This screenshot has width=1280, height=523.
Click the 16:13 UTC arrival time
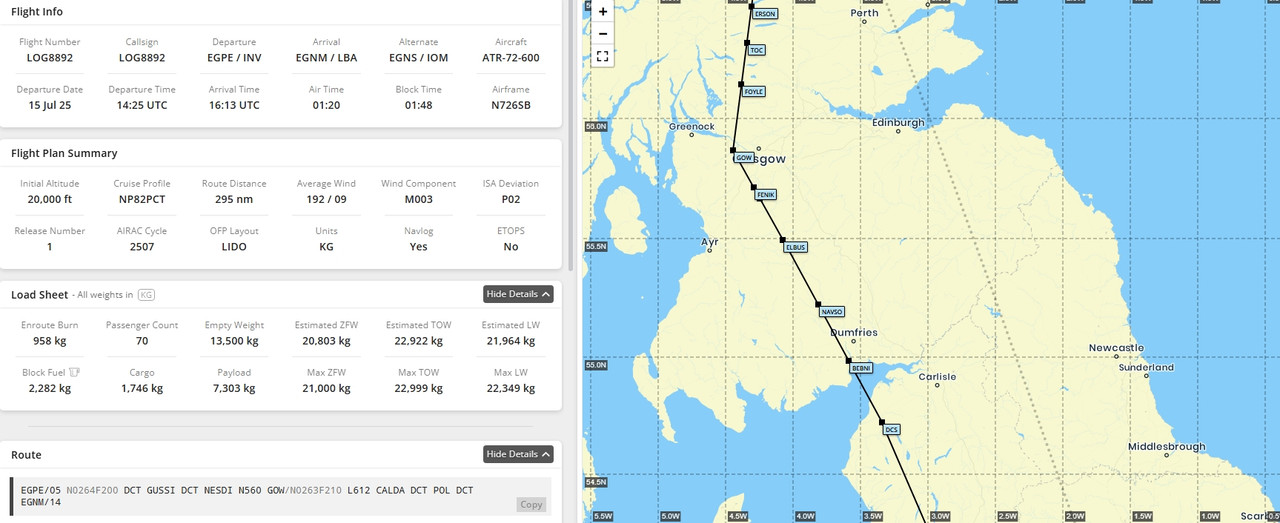coord(234,105)
